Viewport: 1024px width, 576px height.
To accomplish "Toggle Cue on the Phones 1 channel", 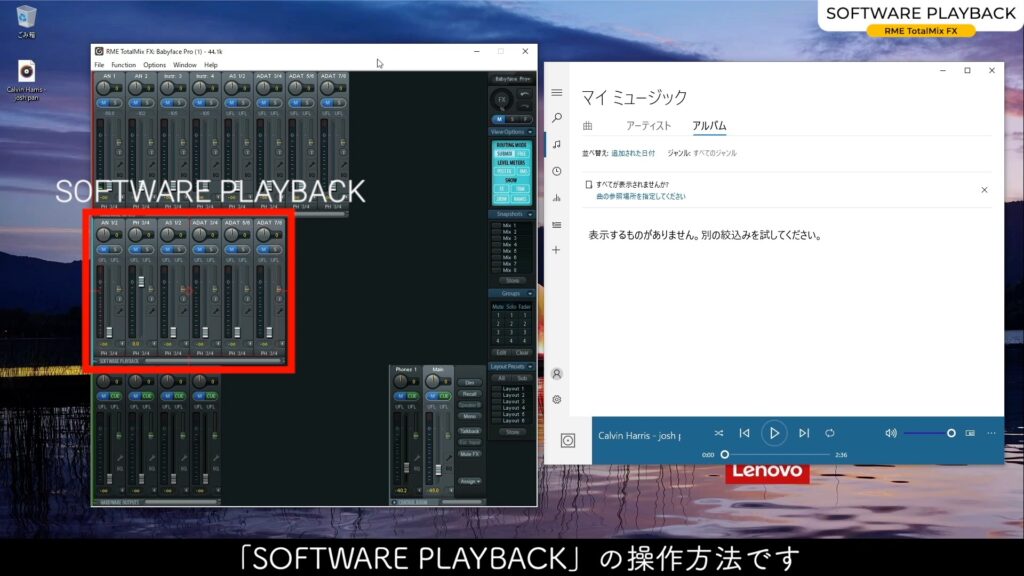I will [x=411, y=396].
